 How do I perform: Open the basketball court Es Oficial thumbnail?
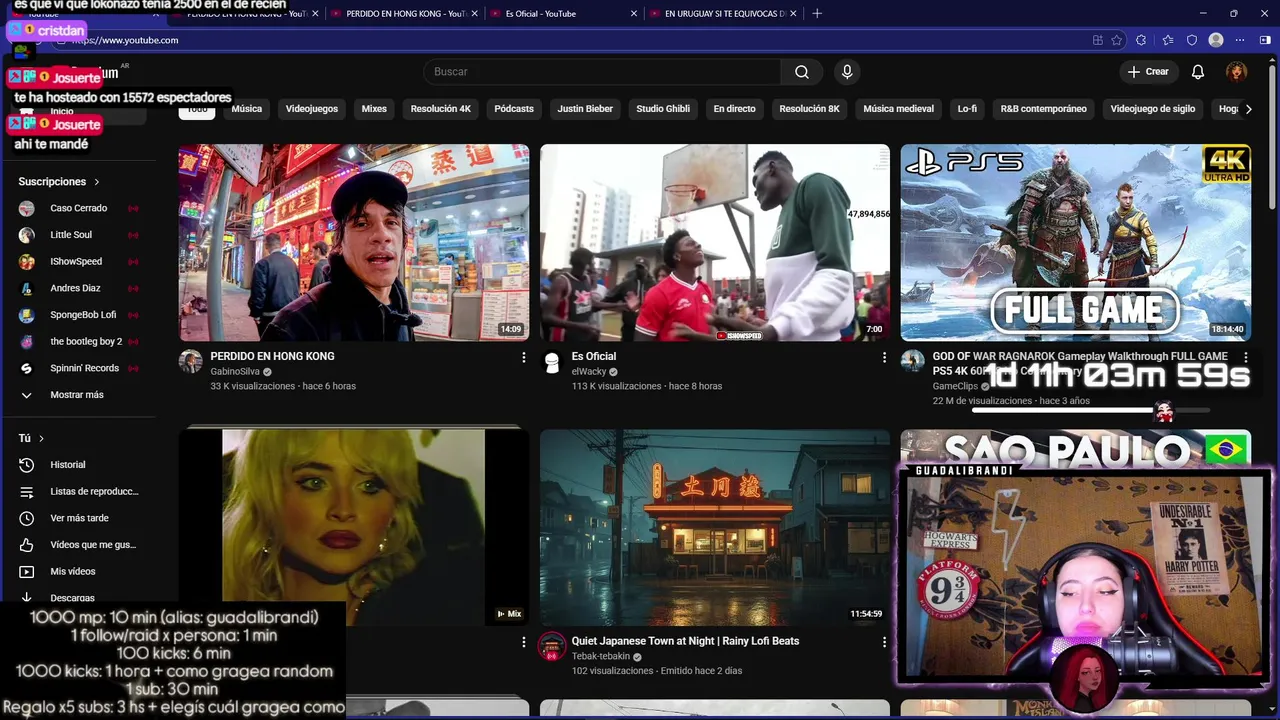[715, 243]
